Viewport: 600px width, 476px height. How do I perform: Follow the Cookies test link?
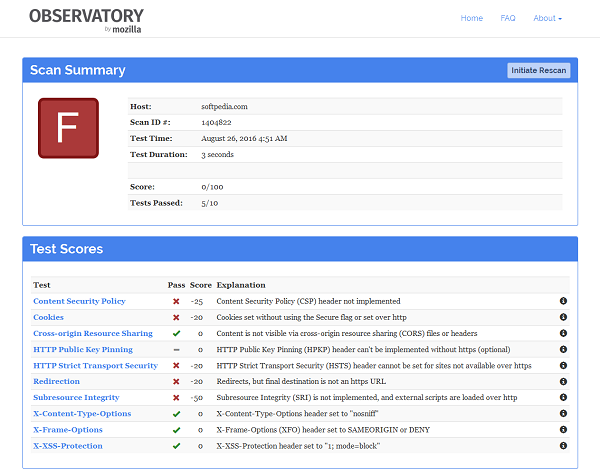pyautogui.click(x=48, y=317)
